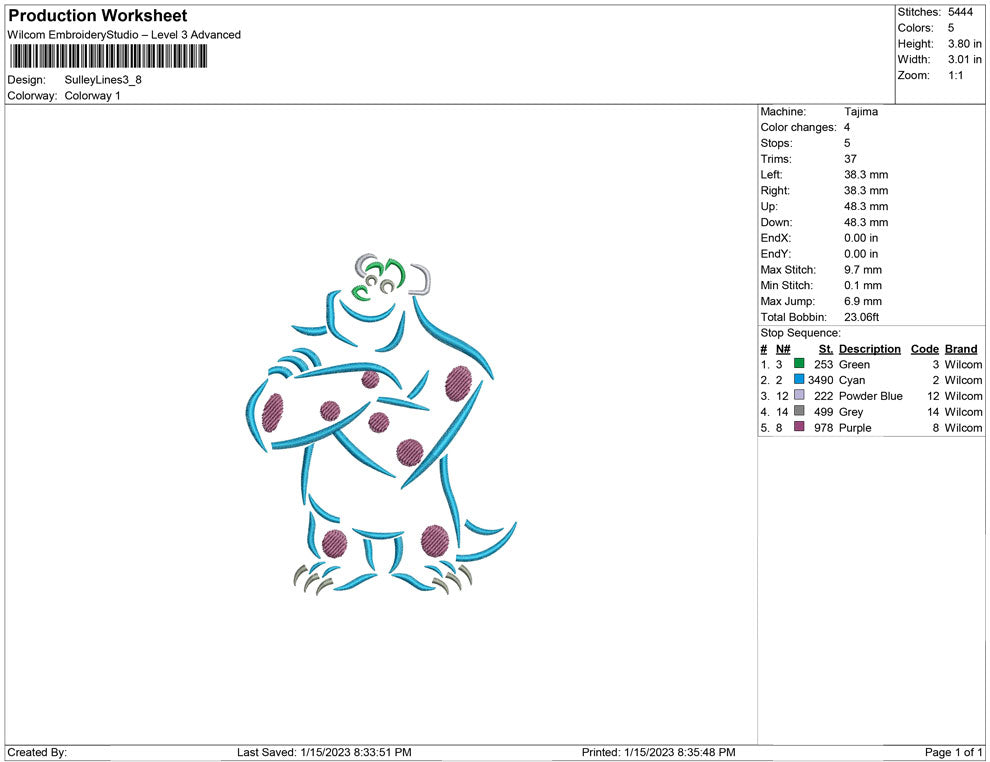Open the Zoom 1:1 setting
Viewport: 990px width, 762px height.
pos(954,74)
